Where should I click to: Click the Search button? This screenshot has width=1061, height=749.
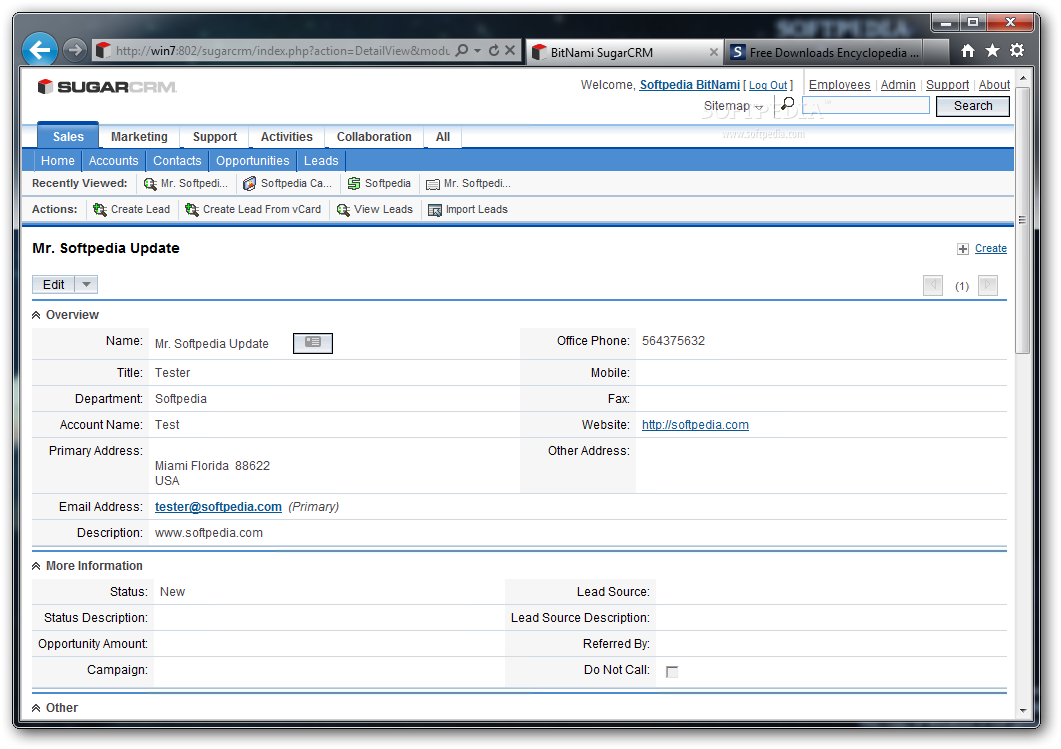click(972, 106)
